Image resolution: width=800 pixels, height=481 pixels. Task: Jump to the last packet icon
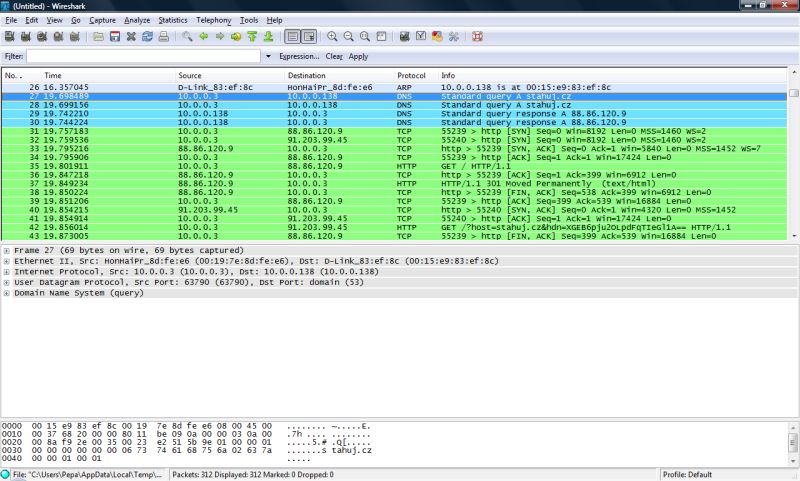tap(268, 36)
